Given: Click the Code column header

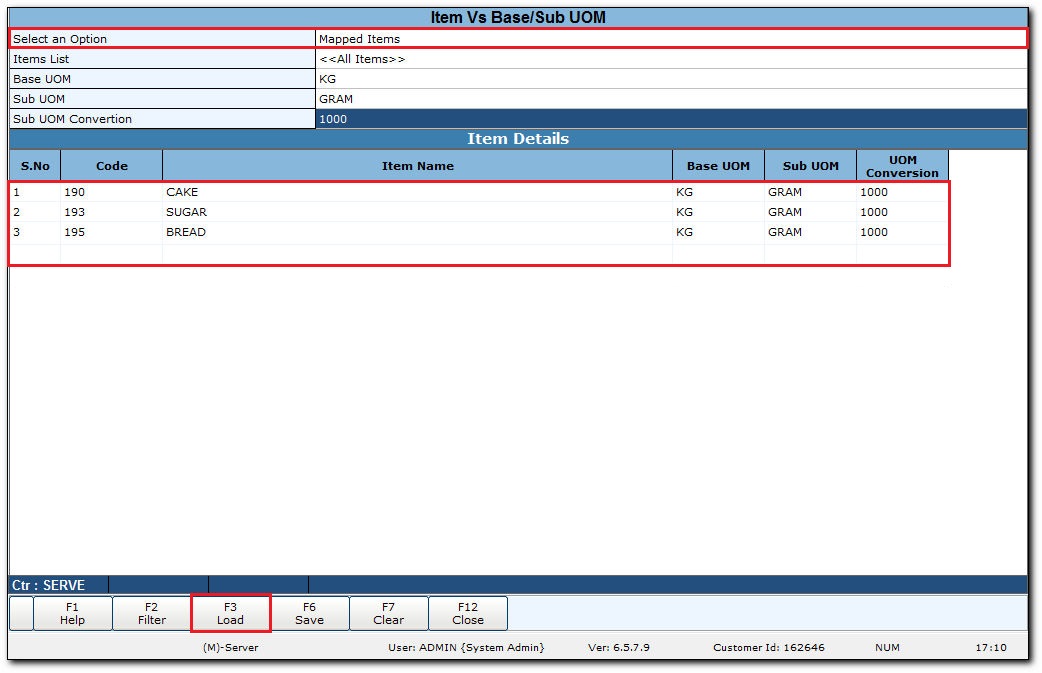Looking at the screenshot, I should pos(111,166).
